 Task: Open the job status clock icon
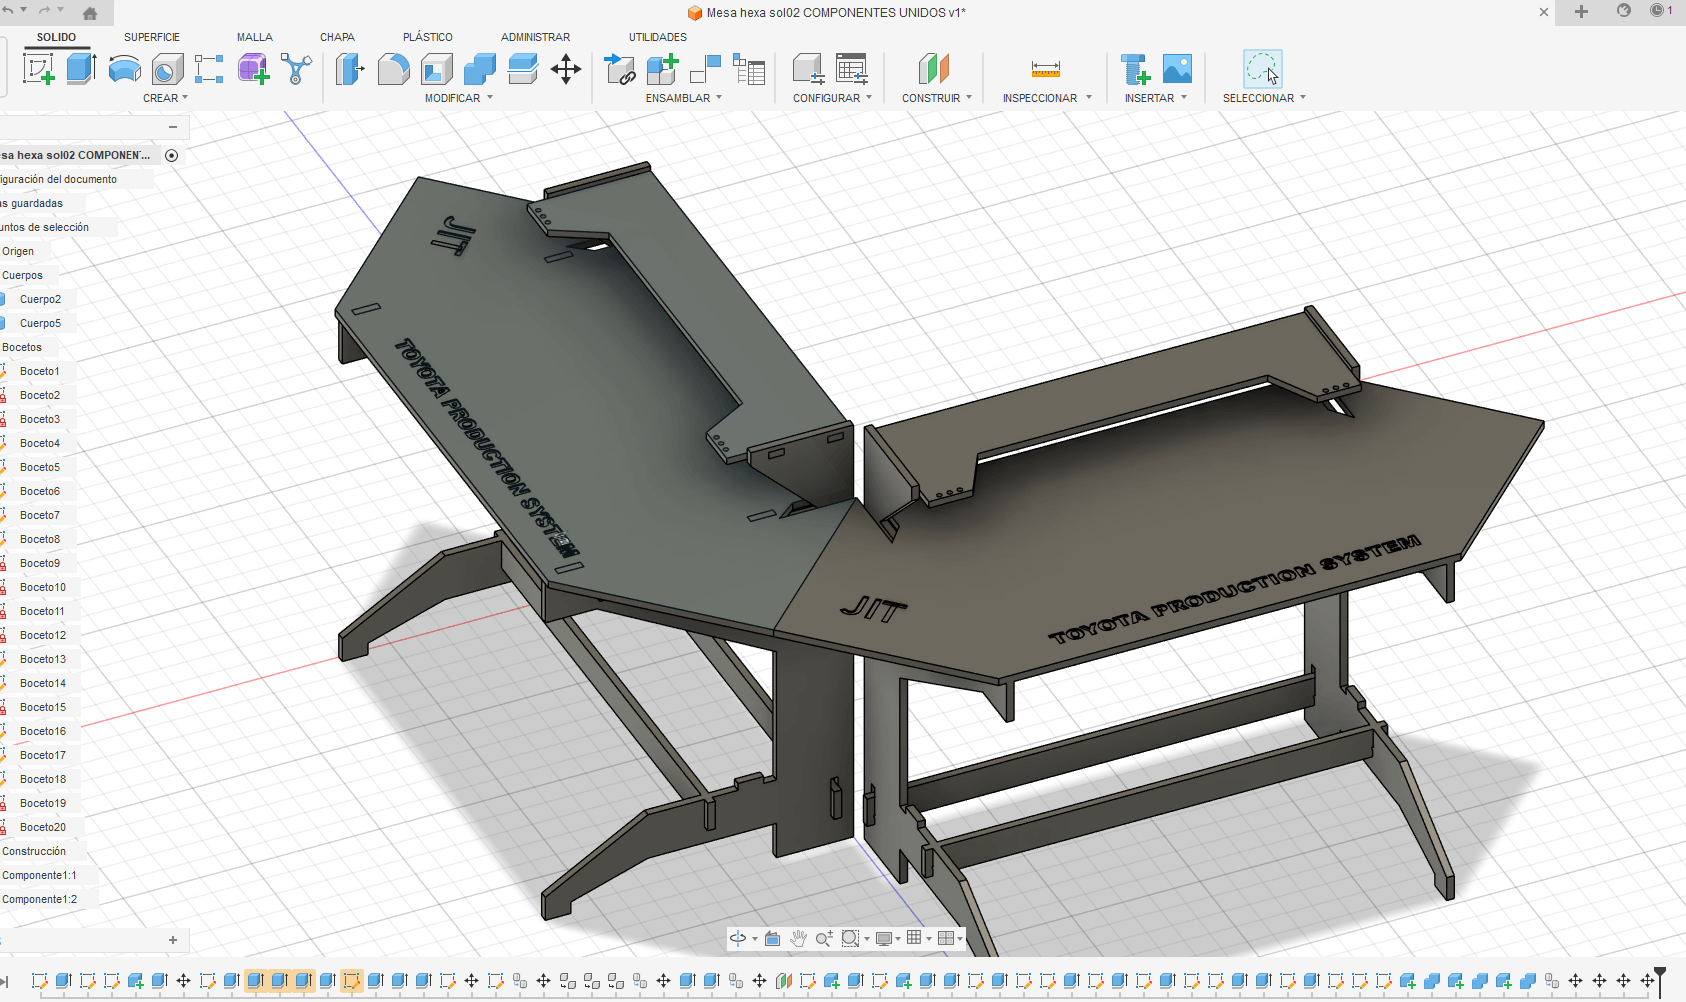pos(1657,11)
